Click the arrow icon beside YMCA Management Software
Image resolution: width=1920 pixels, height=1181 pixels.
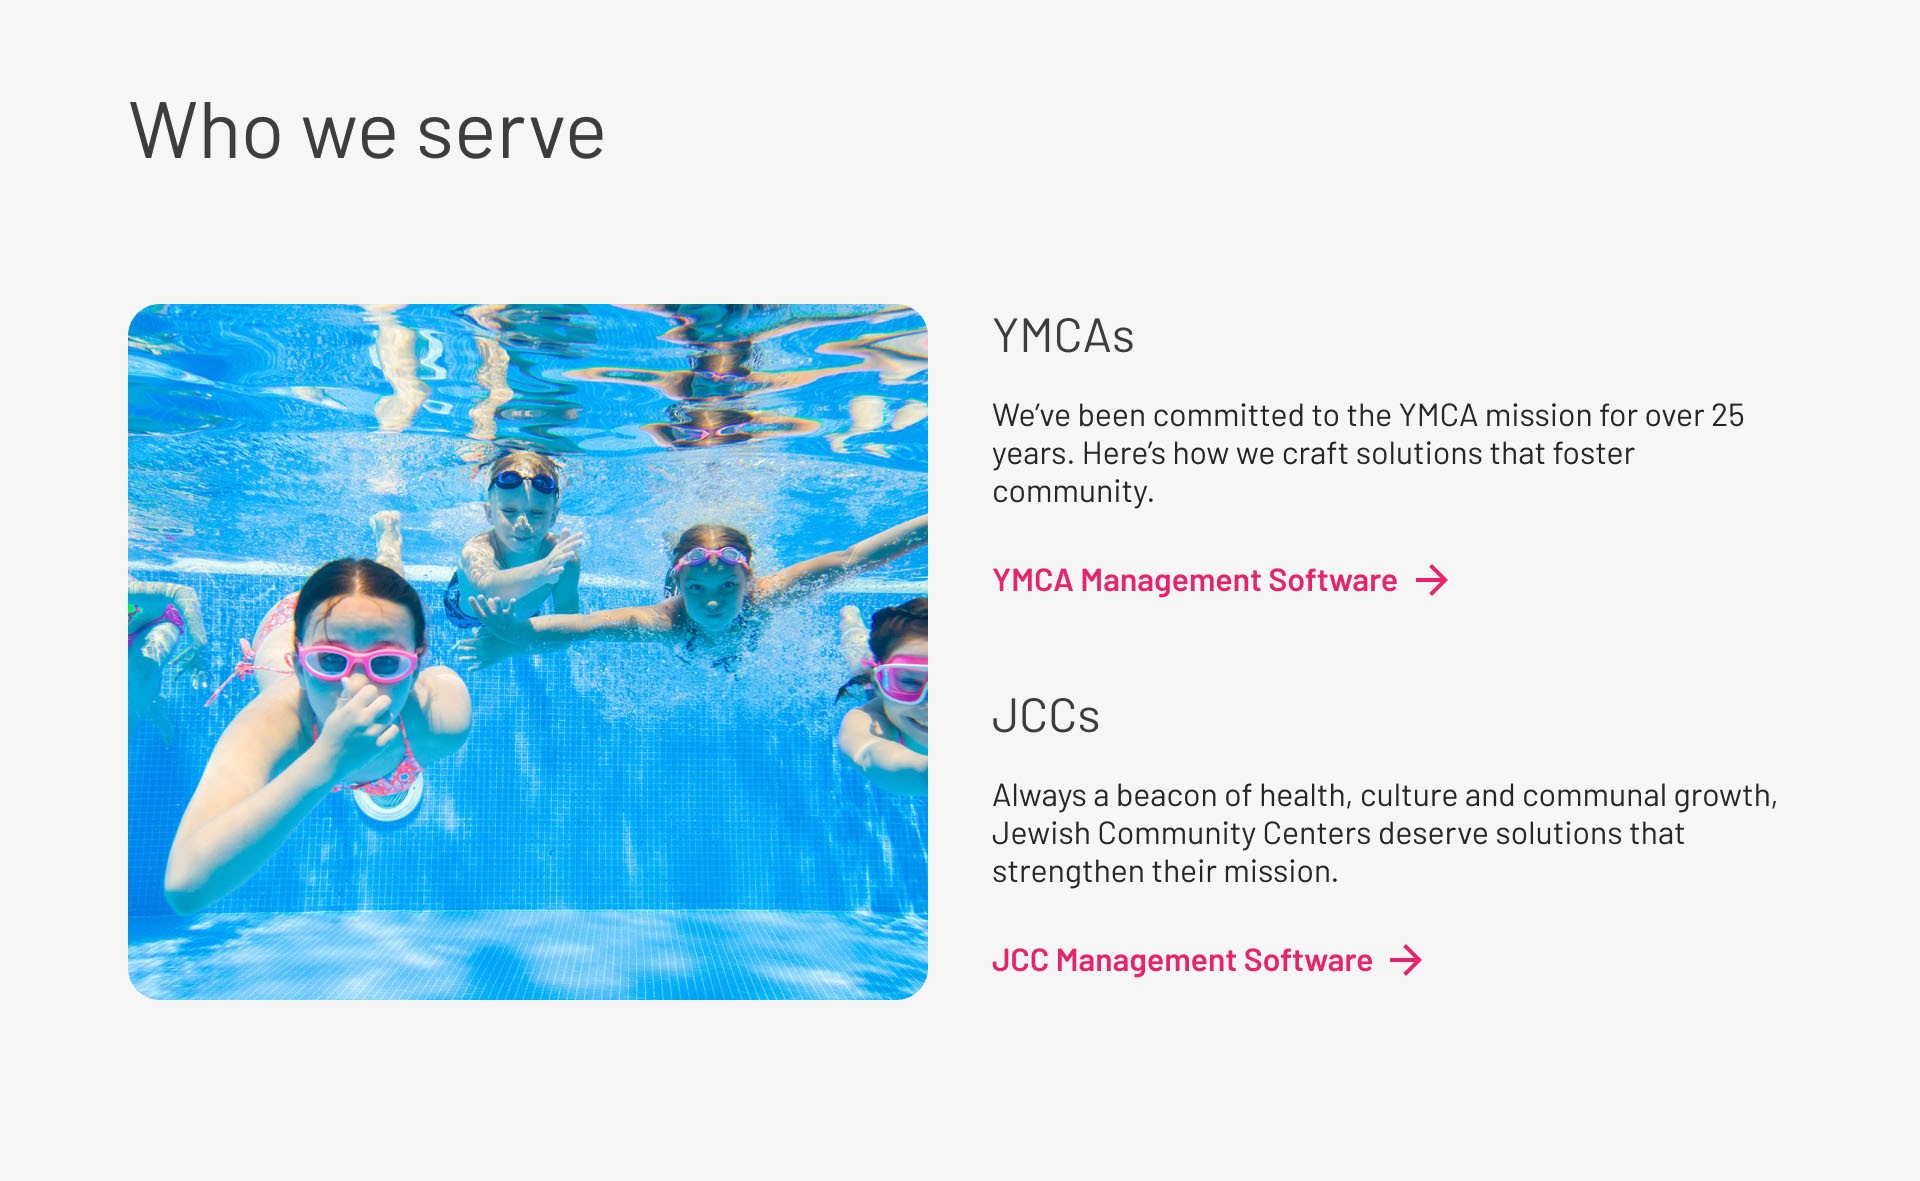click(x=1432, y=580)
